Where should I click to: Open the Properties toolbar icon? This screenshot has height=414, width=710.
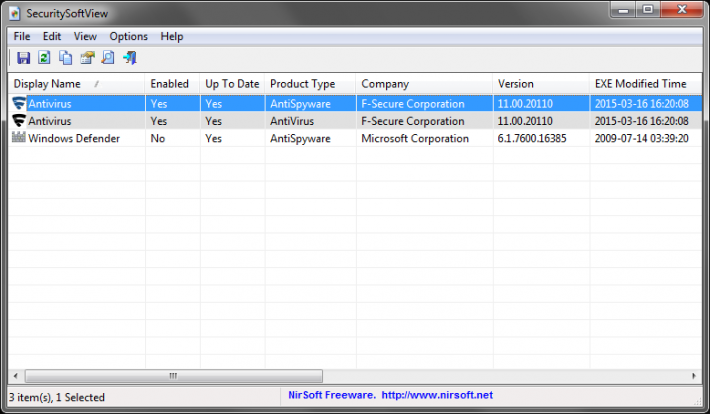click(x=87, y=58)
